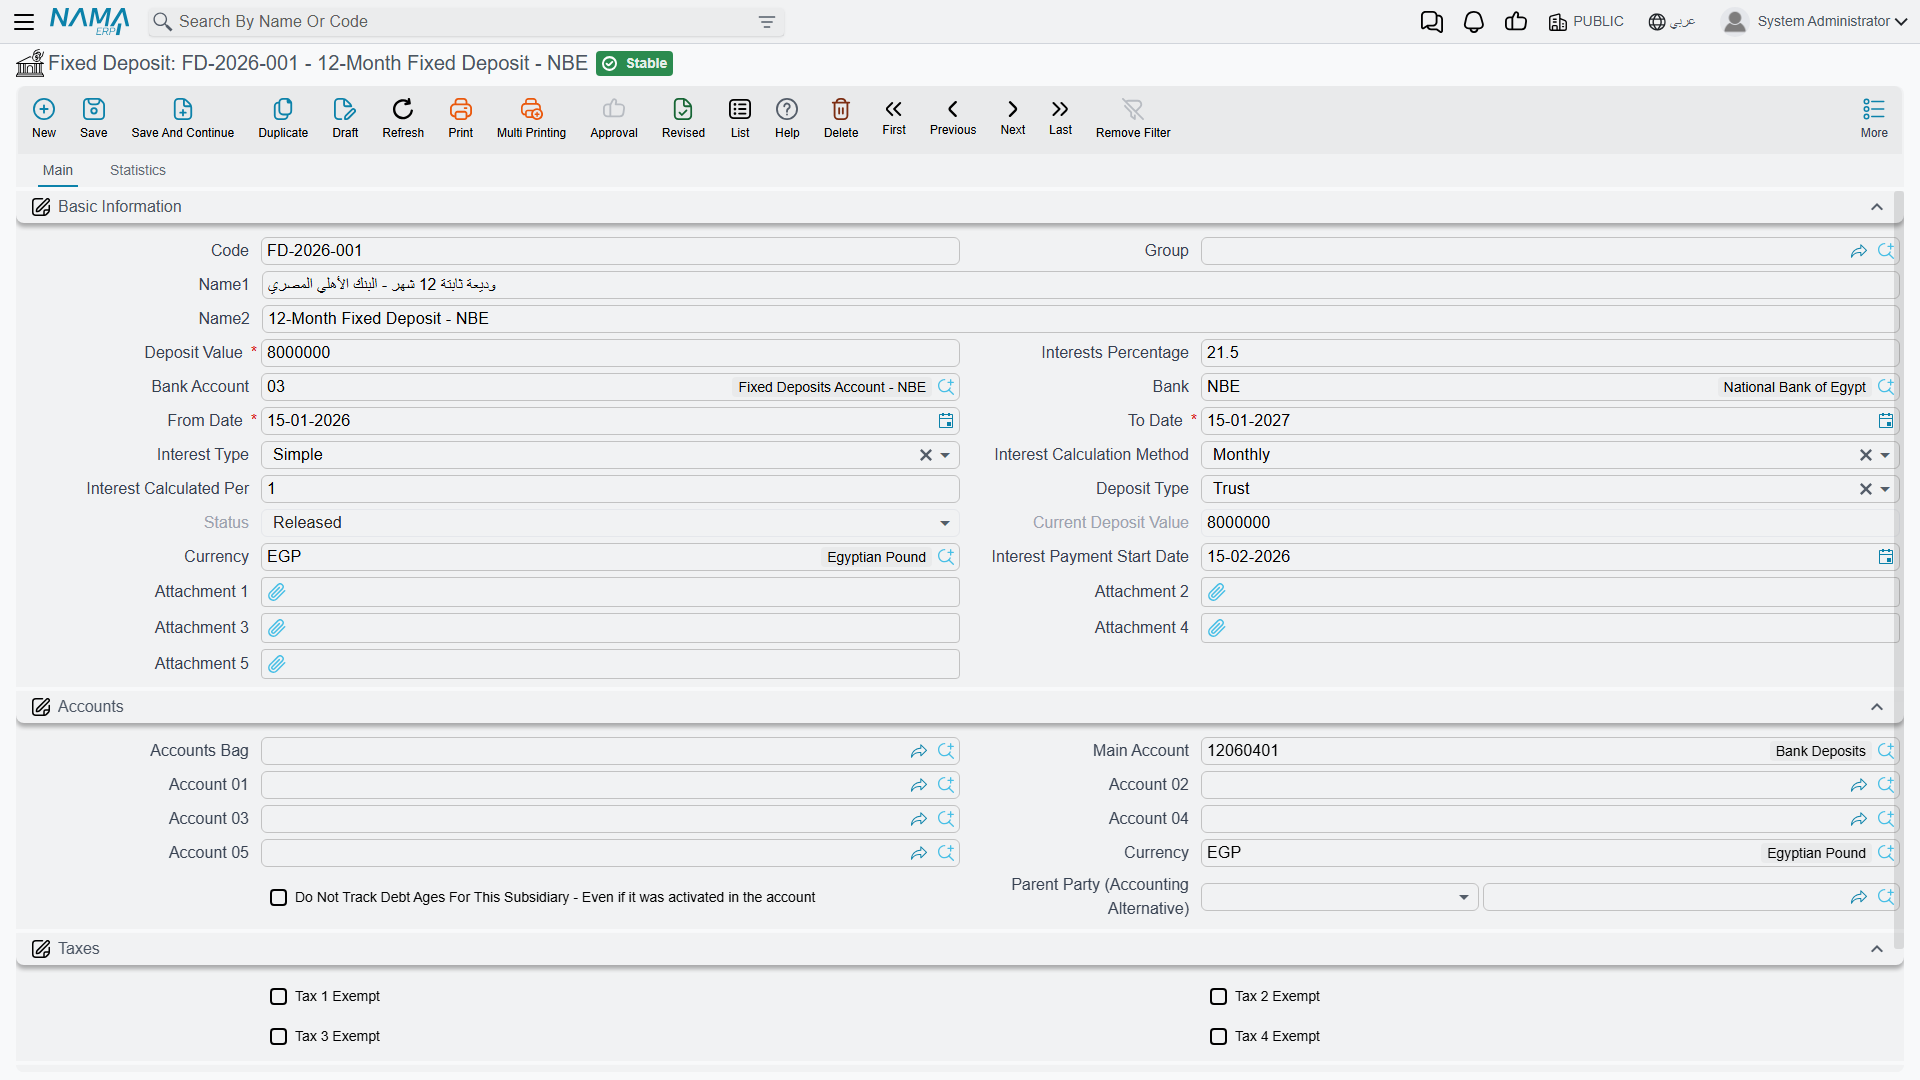Click the Attachment 1 paperclip

277,592
